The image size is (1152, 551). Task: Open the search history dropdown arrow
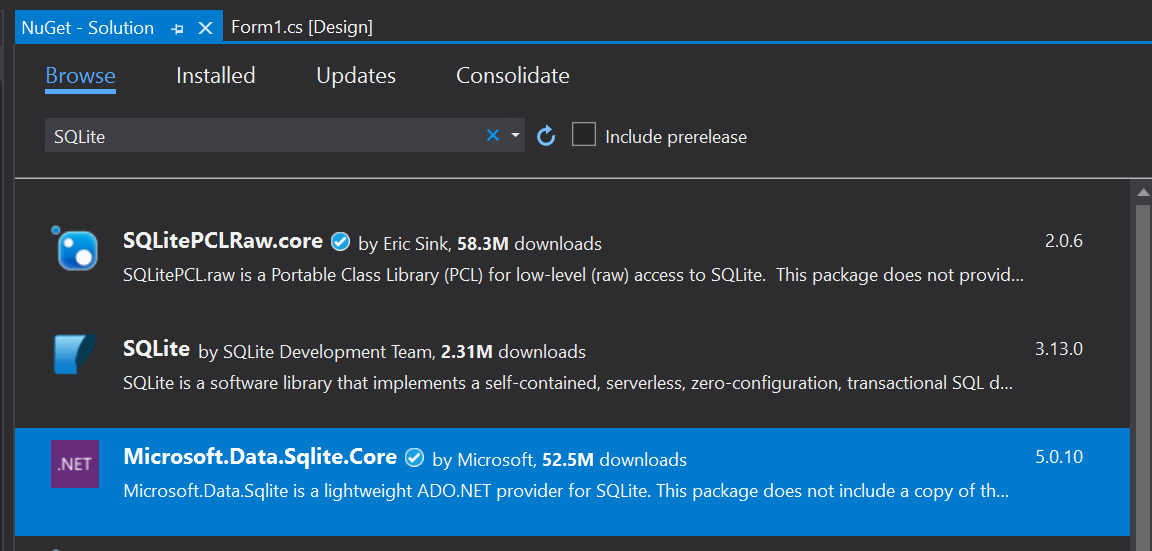pyautogui.click(x=515, y=135)
